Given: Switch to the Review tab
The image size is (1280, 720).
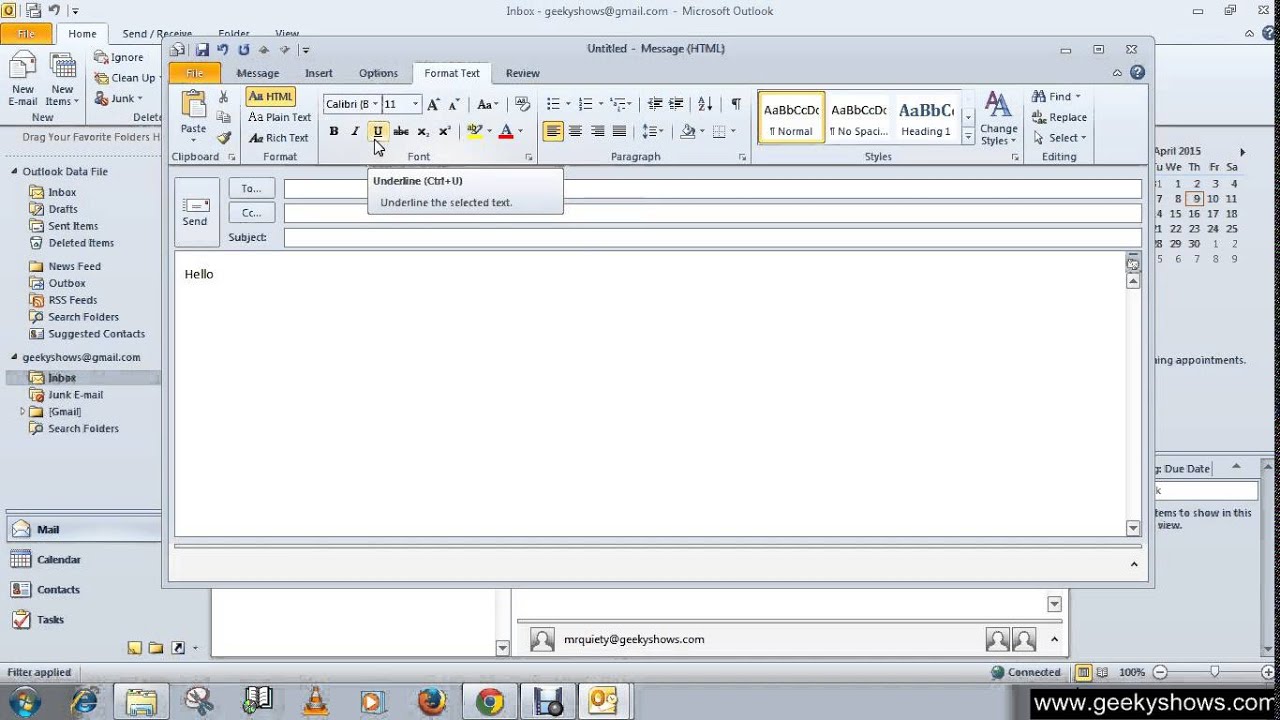Looking at the screenshot, I should pos(522,73).
